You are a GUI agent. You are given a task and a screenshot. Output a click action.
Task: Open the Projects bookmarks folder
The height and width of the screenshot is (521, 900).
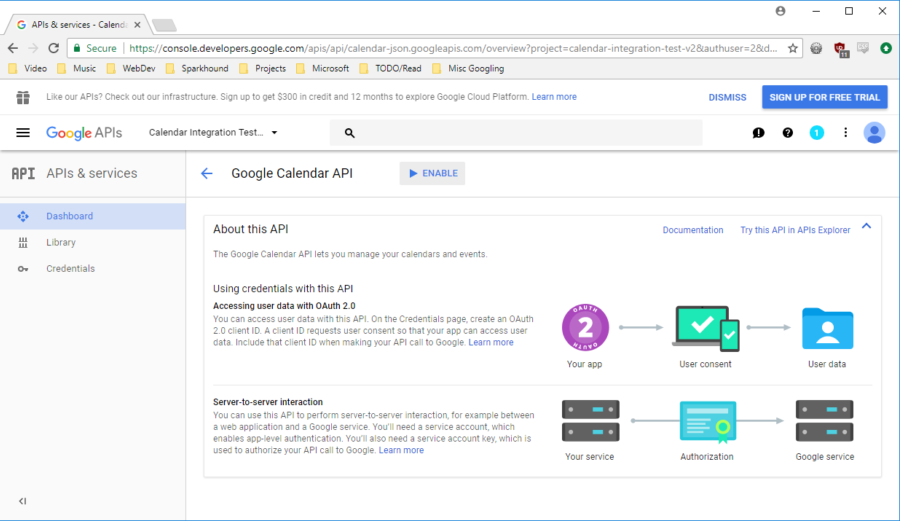[x=262, y=68]
